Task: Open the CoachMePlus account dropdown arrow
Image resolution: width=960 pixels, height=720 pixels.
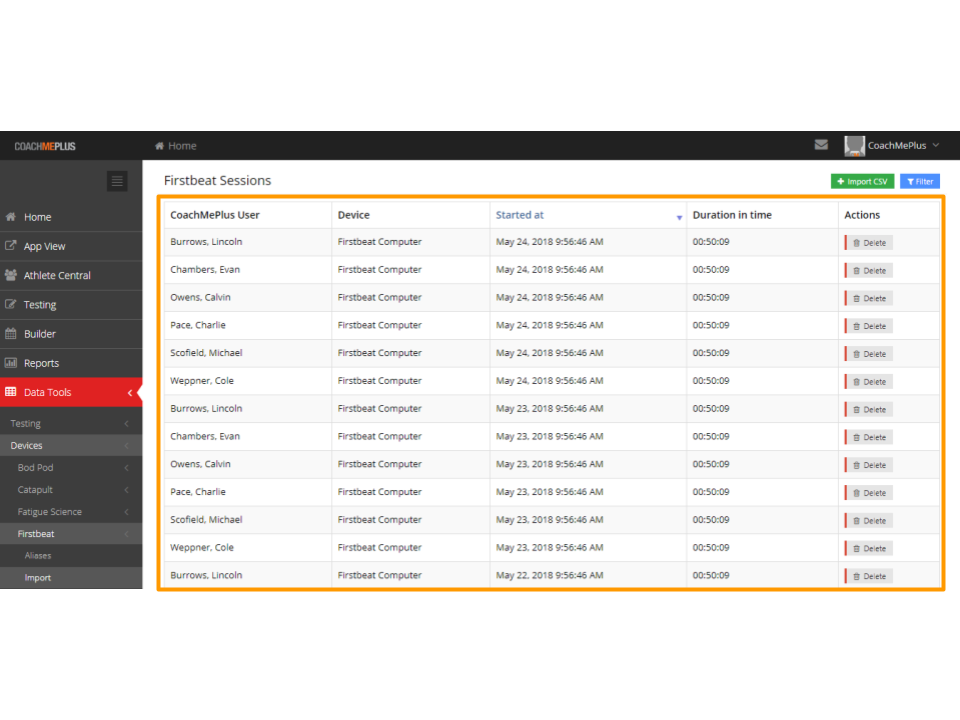Action: (936, 145)
